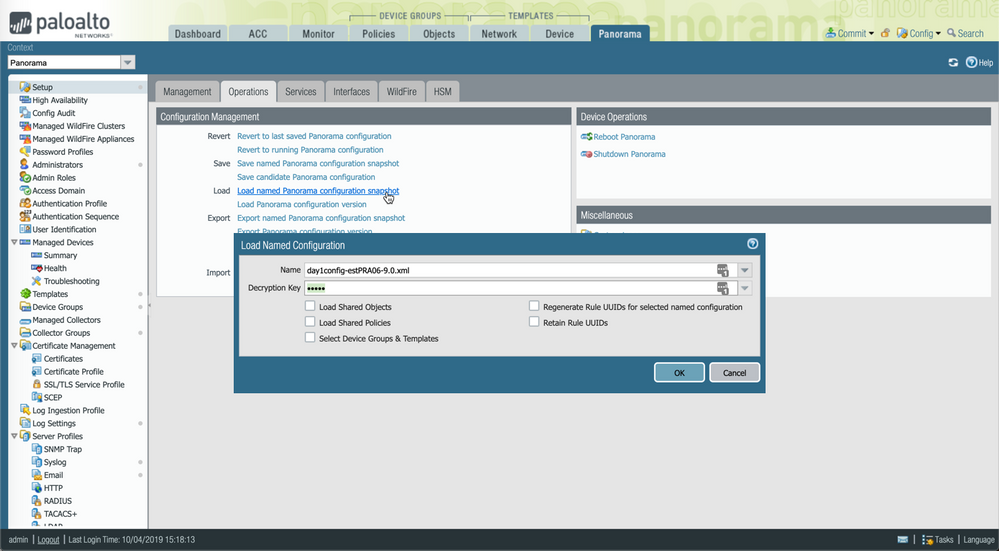Click Authentication Sequence icon
Image resolution: width=999 pixels, height=551 pixels.
point(25,216)
